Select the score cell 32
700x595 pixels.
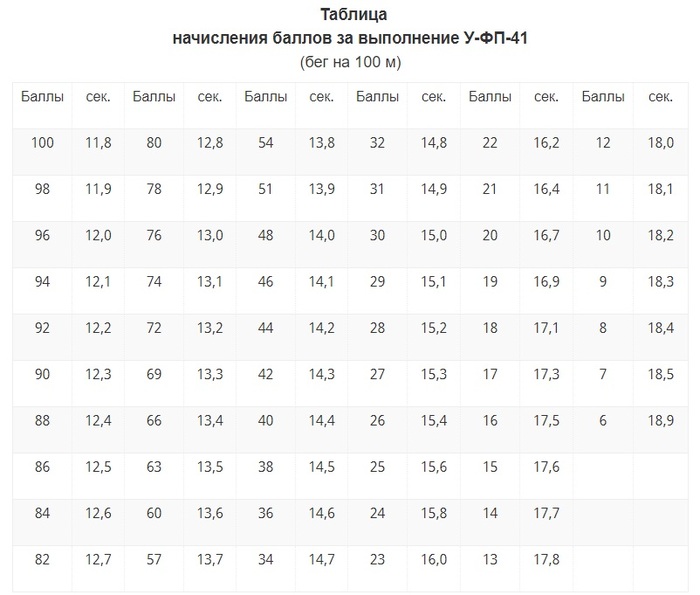(x=377, y=143)
